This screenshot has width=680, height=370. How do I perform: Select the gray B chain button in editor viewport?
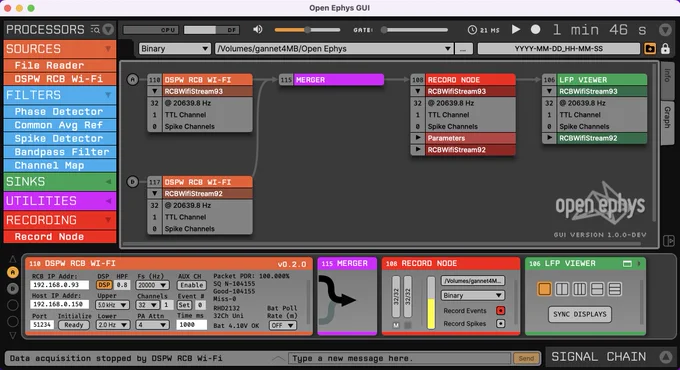13,288
